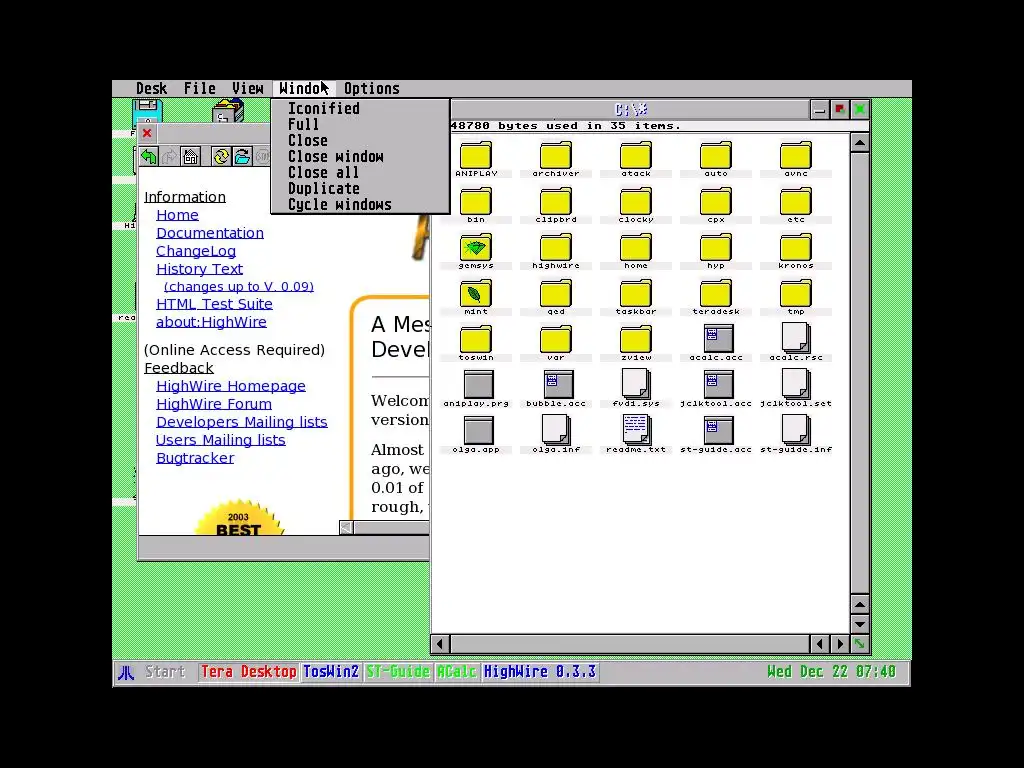Image resolution: width=1024 pixels, height=768 pixels.
Task: Select the toswin folder
Action: (476, 343)
